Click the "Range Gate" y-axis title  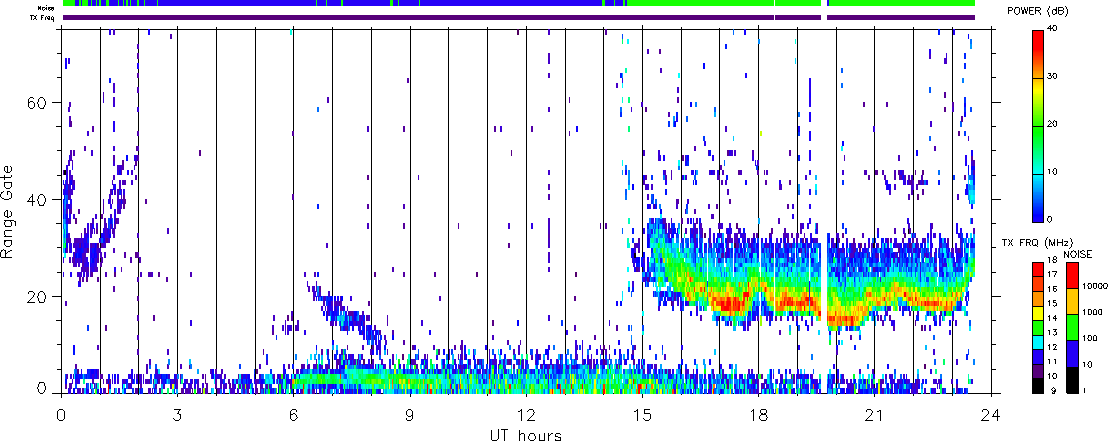pyautogui.click(x=8, y=211)
